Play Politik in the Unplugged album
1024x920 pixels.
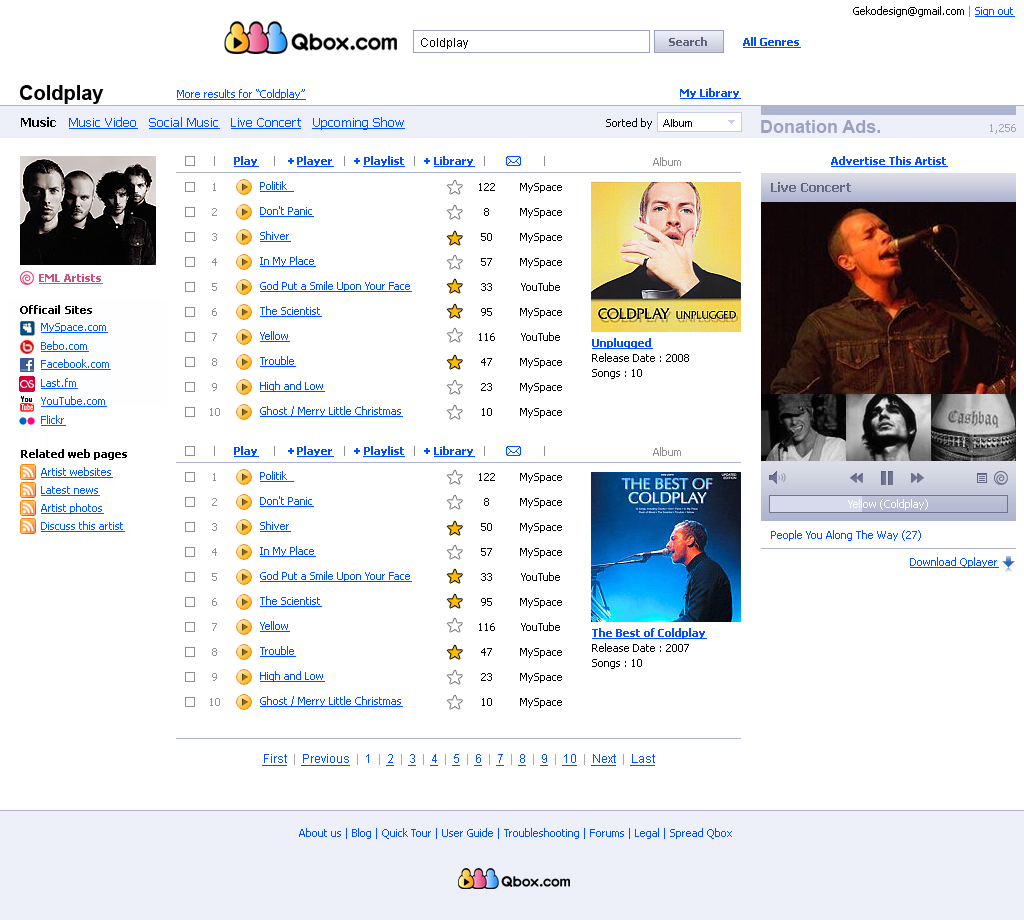pos(244,187)
